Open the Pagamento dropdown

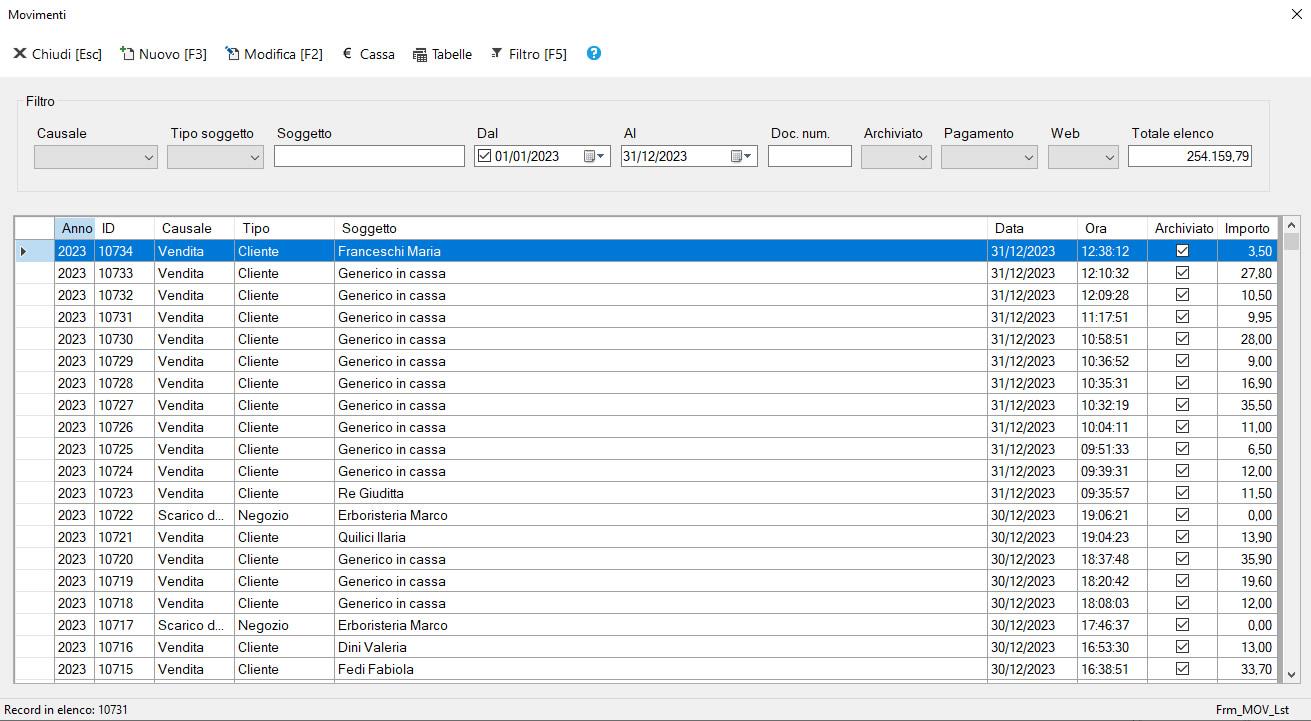click(x=990, y=157)
